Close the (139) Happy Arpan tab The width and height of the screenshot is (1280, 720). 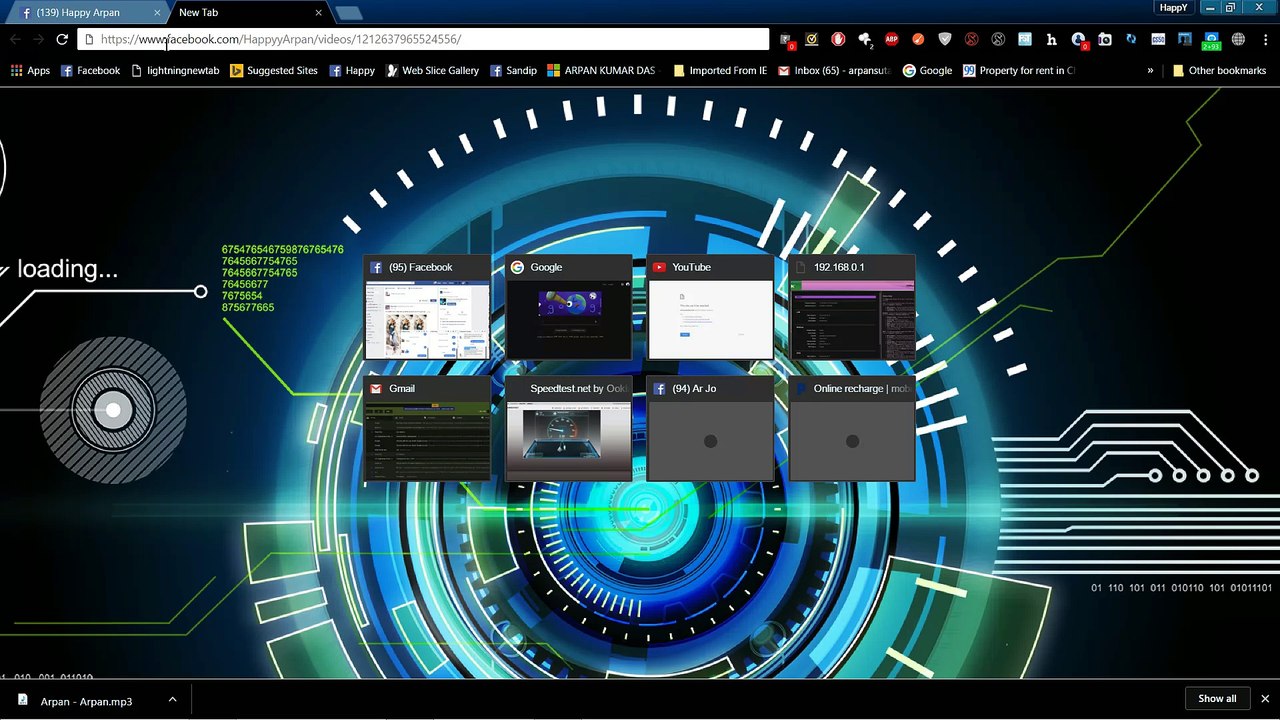[157, 13]
